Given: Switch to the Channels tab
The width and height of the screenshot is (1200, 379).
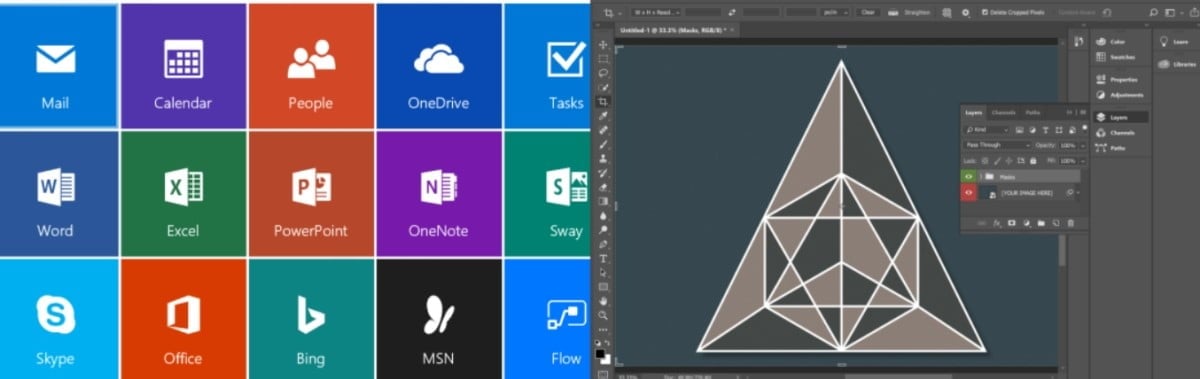Looking at the screenshot, I should [1003, 112].
